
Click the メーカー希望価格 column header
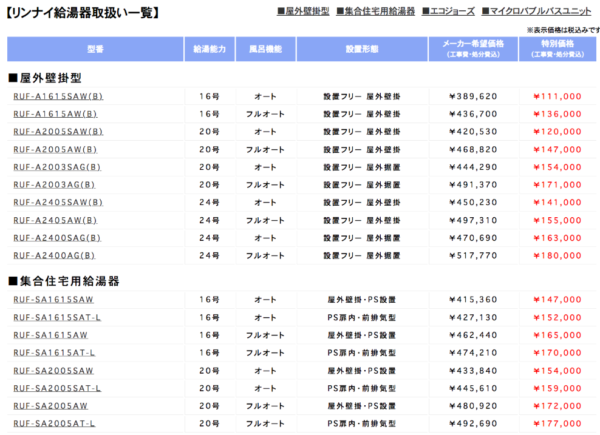[x=473, y=49]
